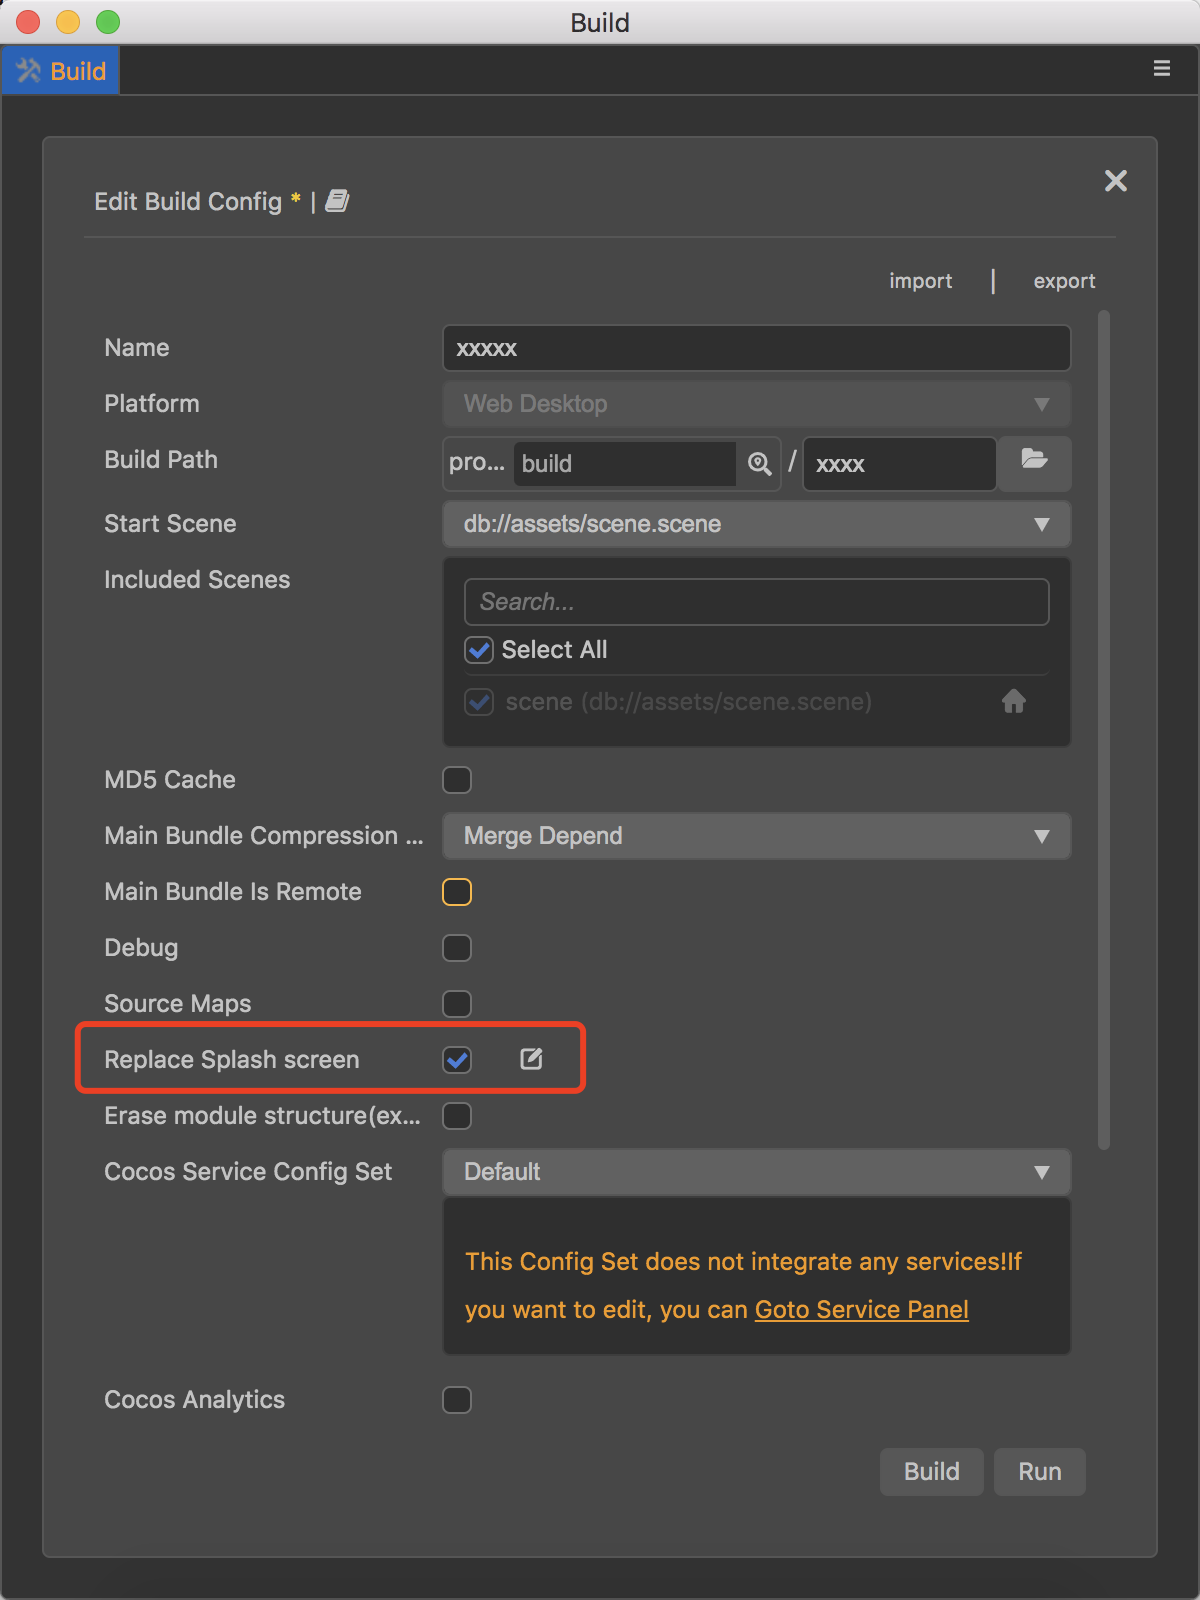Click the dialog's vertical scrollbar
The width and height of the screenshot is (1200, 1600).
tap(1104, 730)
